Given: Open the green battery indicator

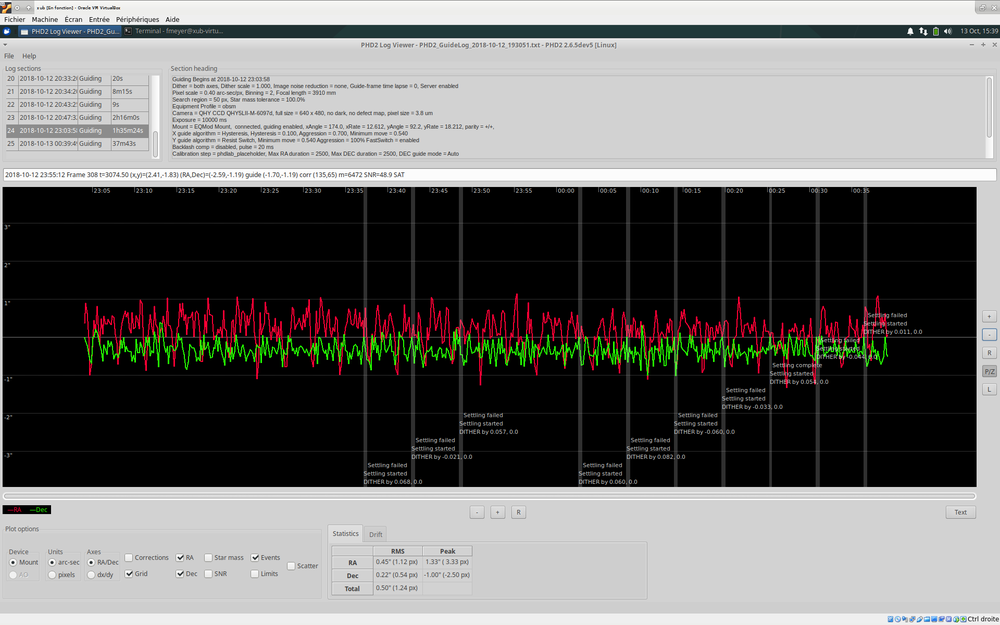Looking at the screenshot, I should click(x=936, y=31).
